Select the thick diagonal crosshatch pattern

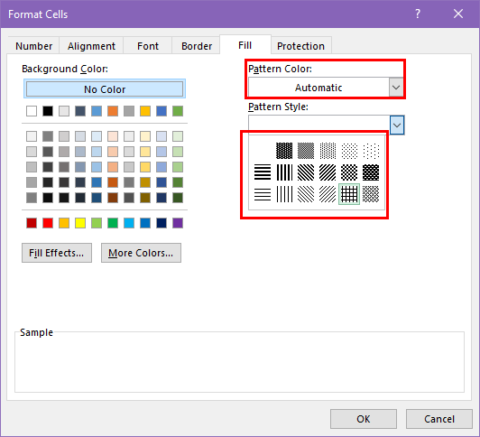(x=371, y=172)
